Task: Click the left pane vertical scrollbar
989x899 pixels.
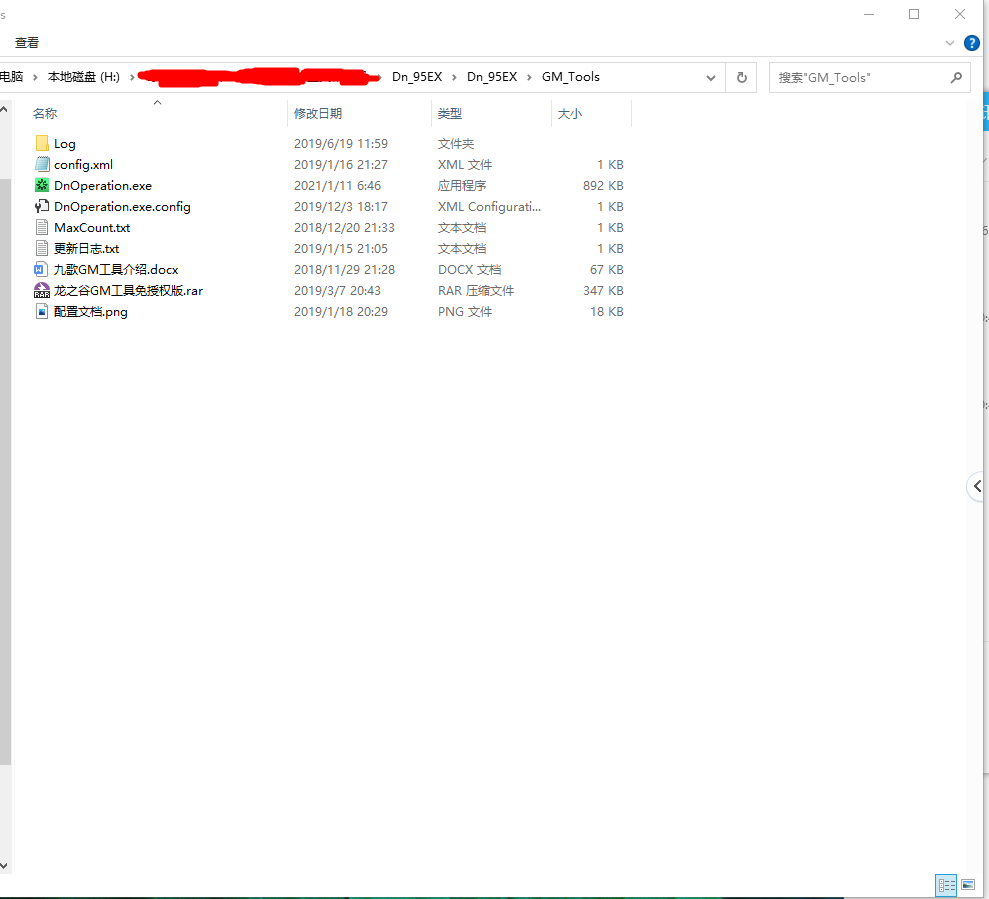Action: [x=5, y=470]
